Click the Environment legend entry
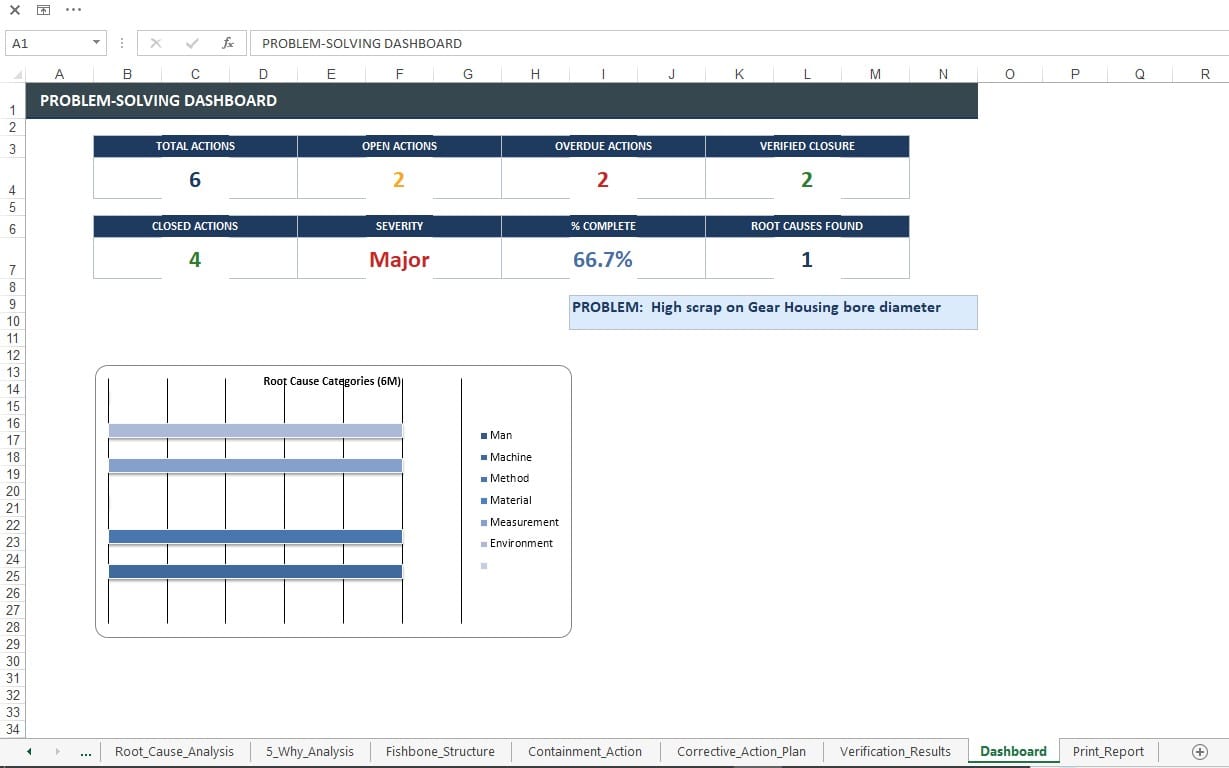This screenshot has width=1229, height=768. (517, 543)
